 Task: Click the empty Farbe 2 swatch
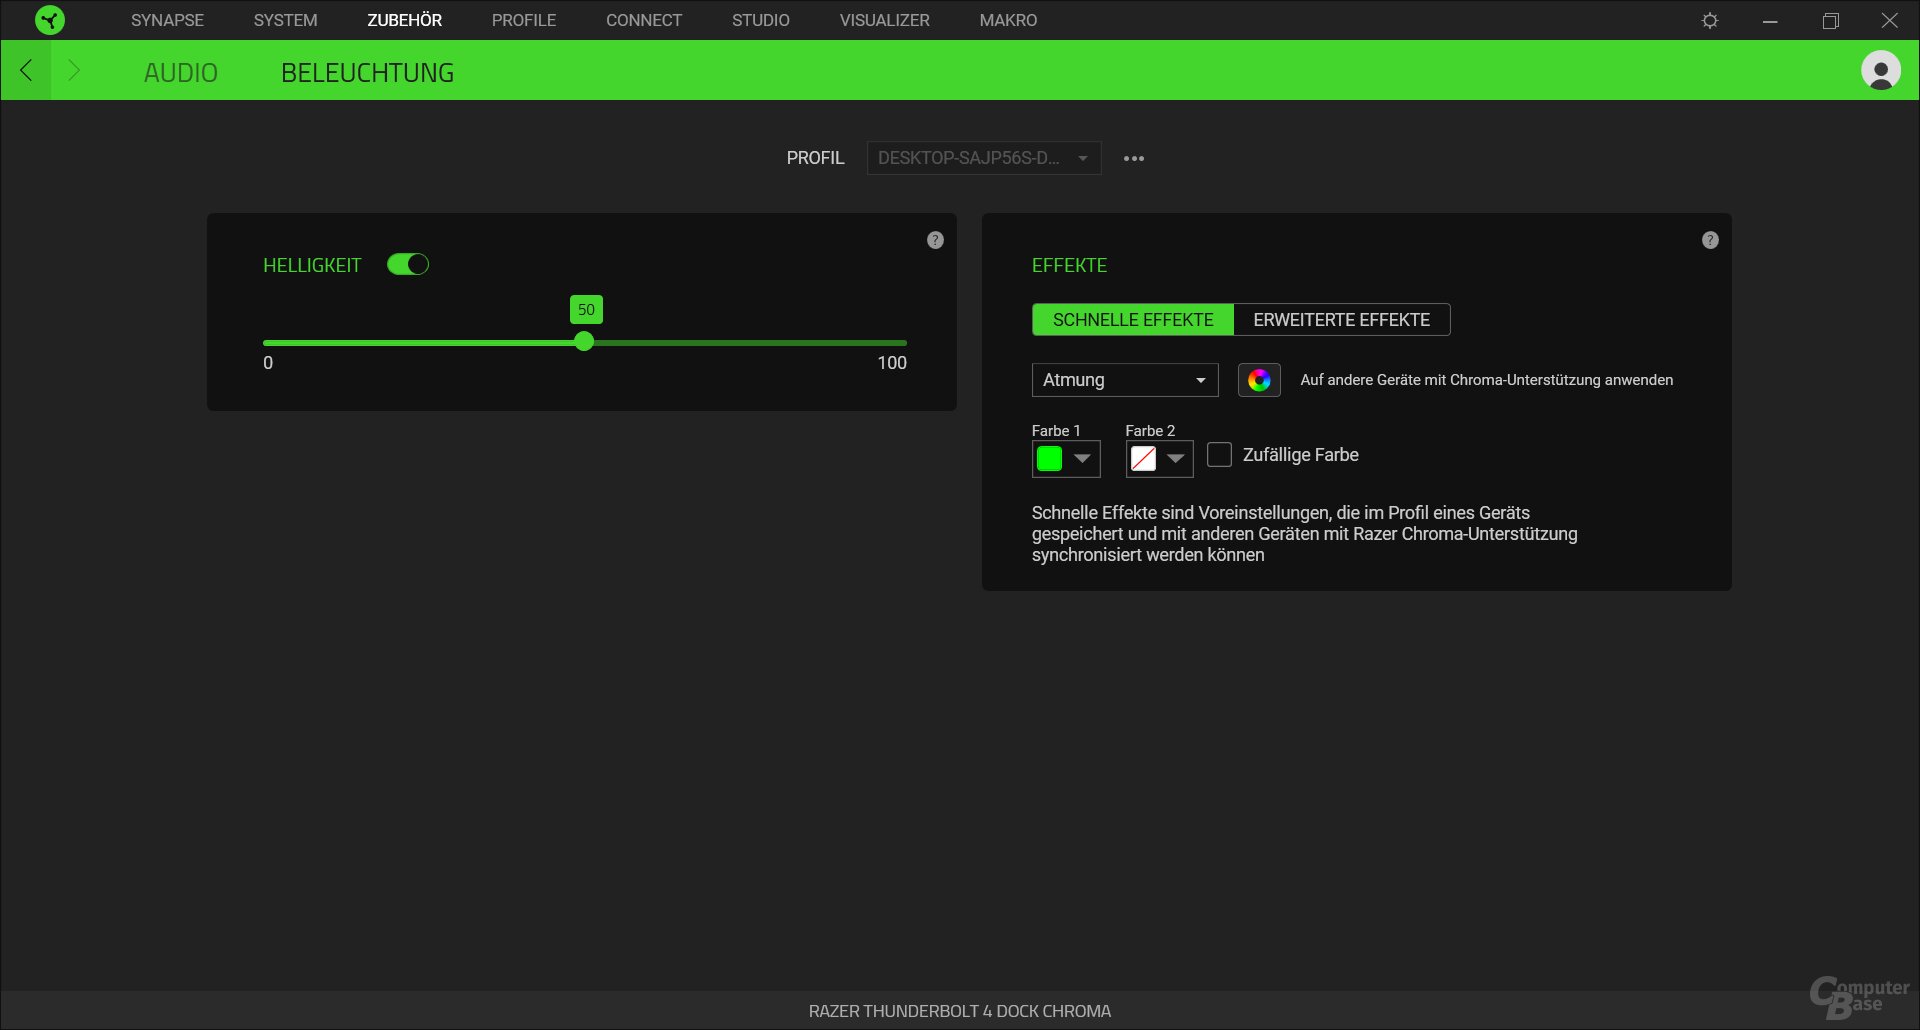[1143, 459]
